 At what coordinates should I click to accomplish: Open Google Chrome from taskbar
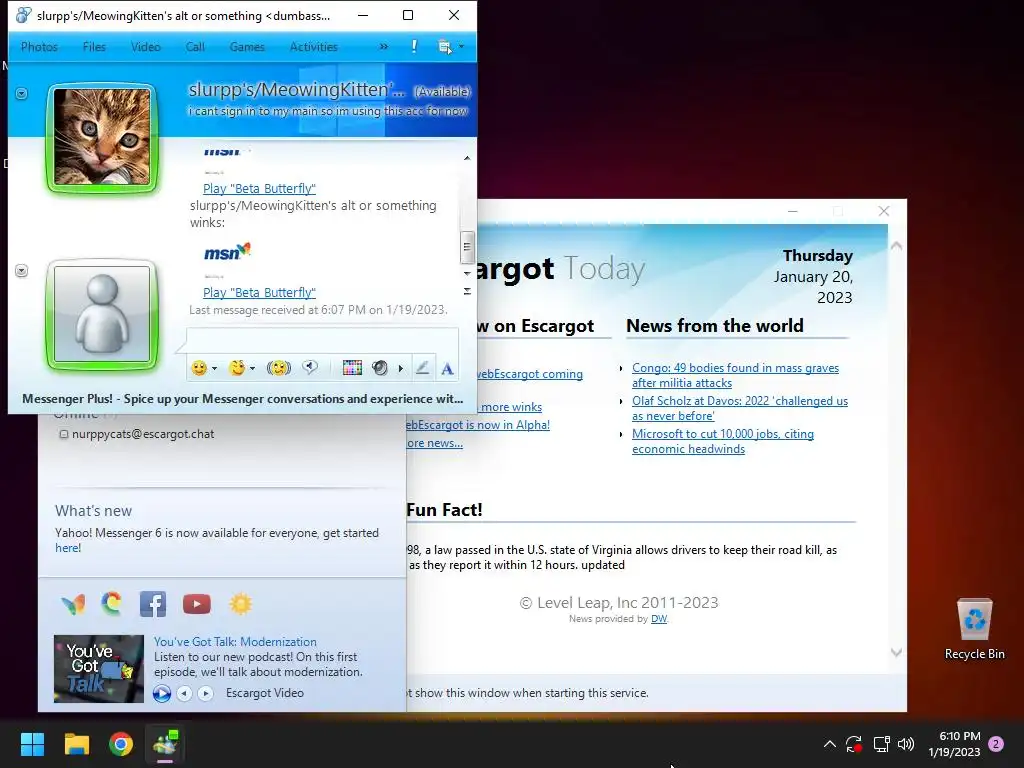click(121, 744)
